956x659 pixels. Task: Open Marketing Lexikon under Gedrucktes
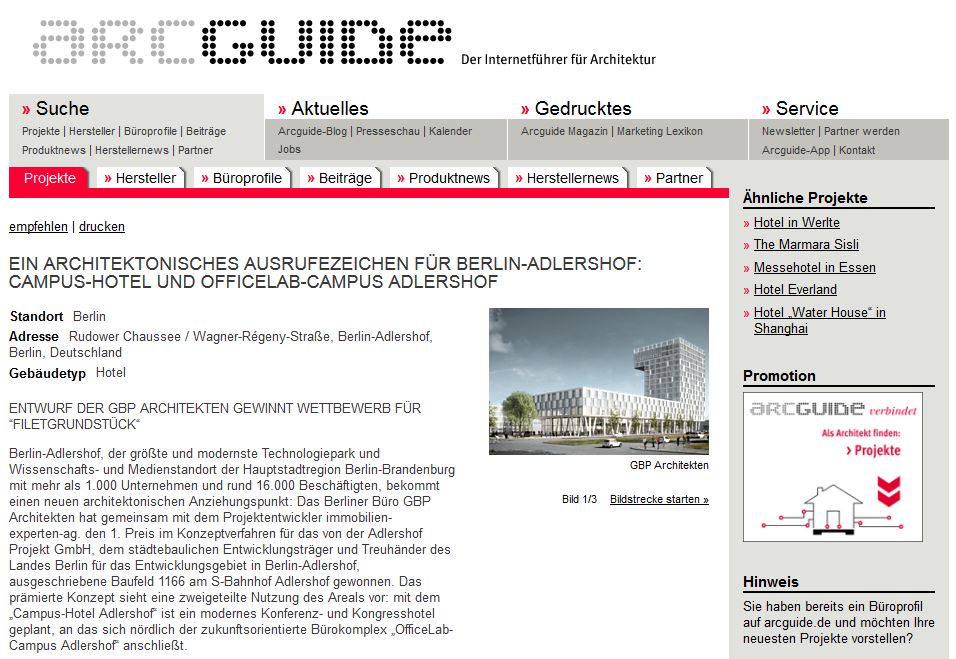tap(660, 131)
